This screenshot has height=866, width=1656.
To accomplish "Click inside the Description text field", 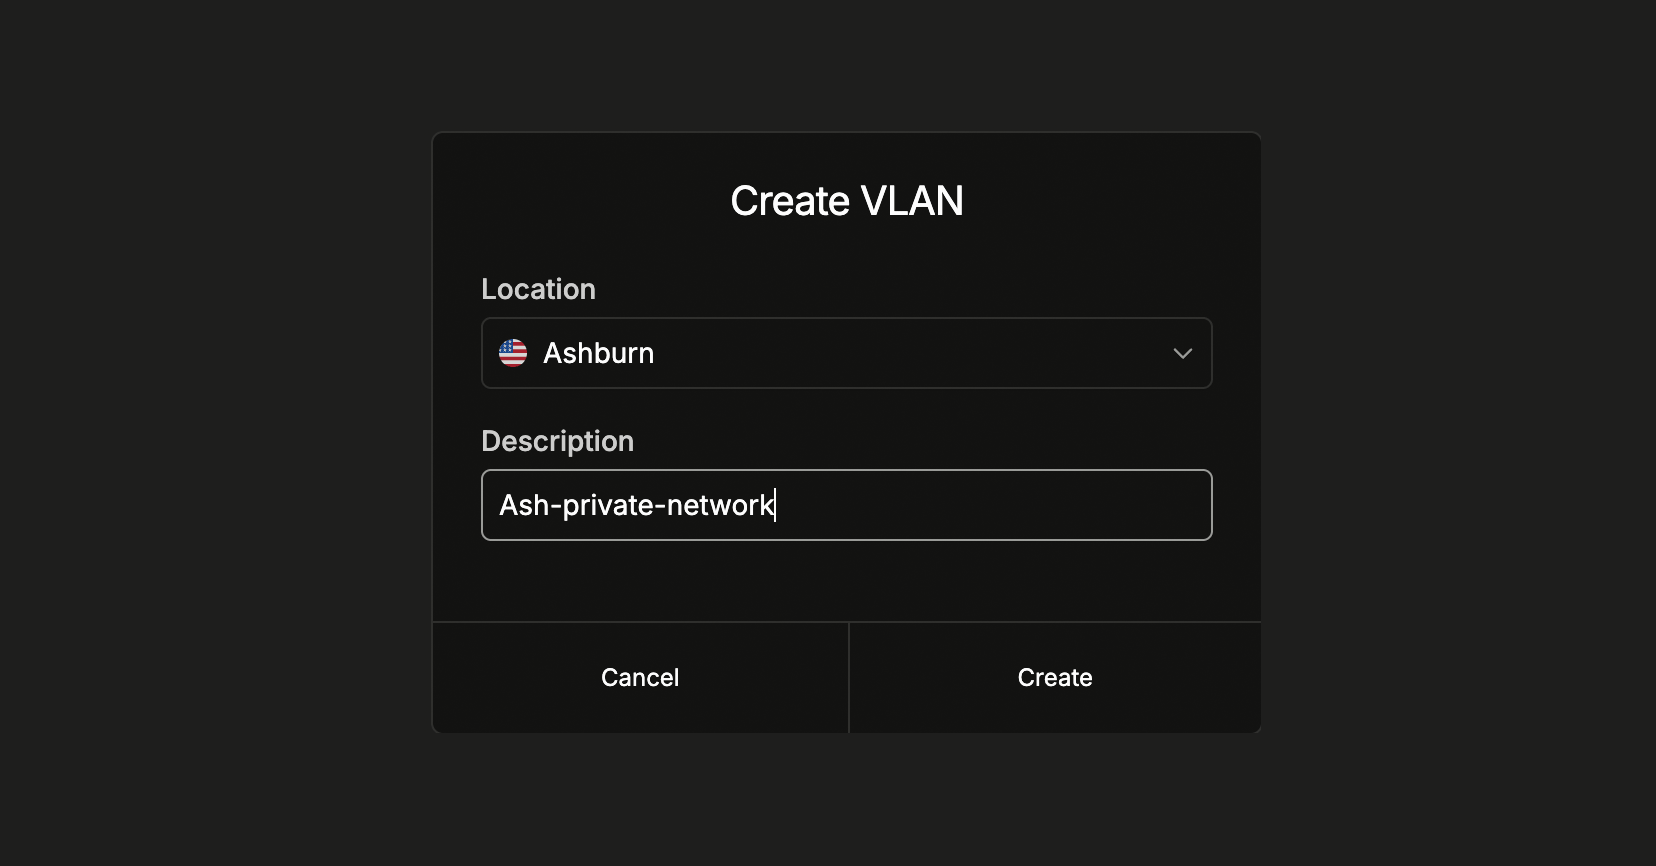I will (846, 505).
